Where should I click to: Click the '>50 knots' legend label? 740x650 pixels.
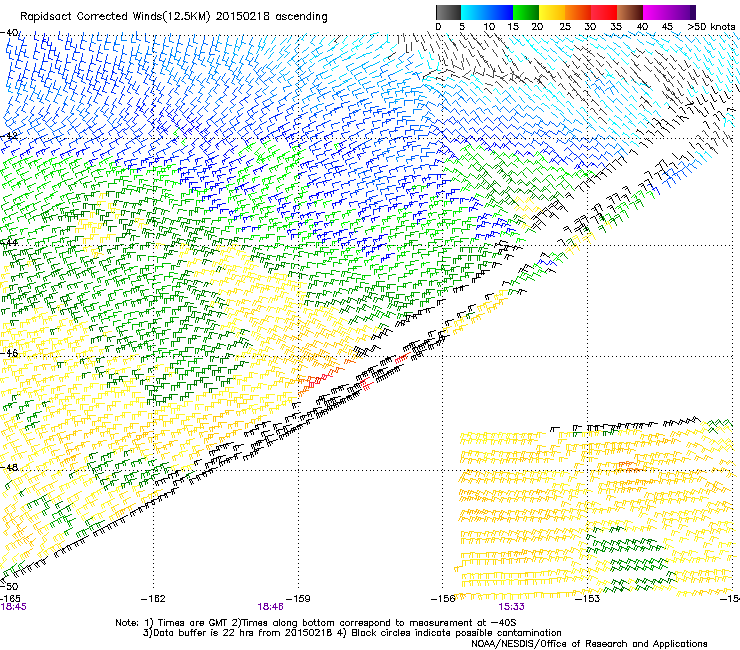tap(711, 27)
